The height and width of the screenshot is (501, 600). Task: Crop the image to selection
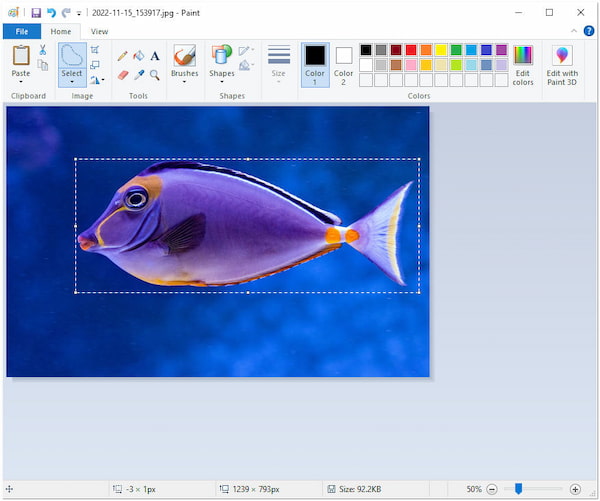tap(95, 50)
